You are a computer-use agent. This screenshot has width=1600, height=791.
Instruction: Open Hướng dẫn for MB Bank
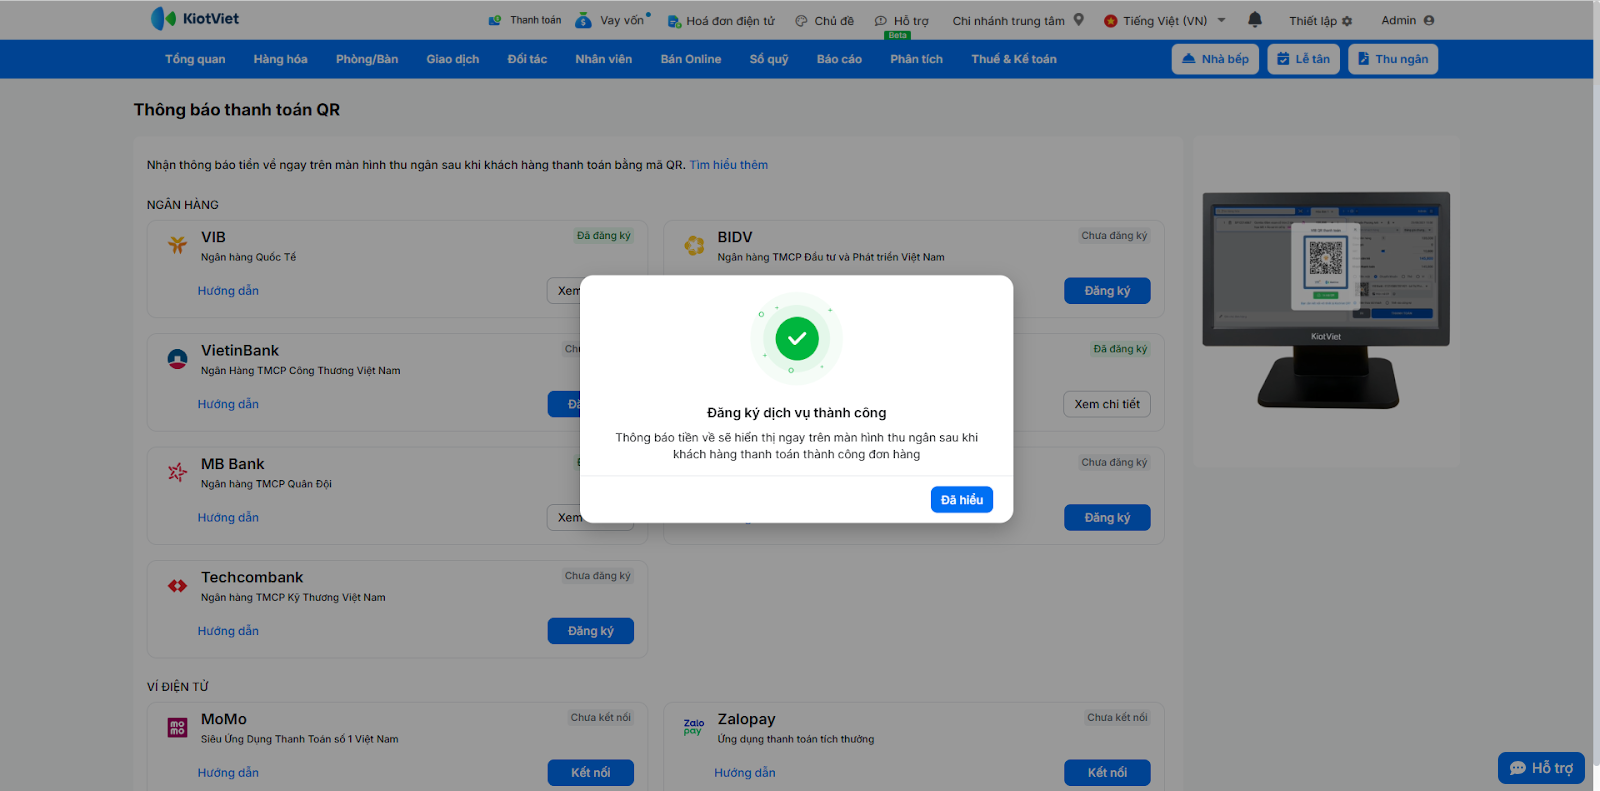pyautogui.click(x=228, y=518)
